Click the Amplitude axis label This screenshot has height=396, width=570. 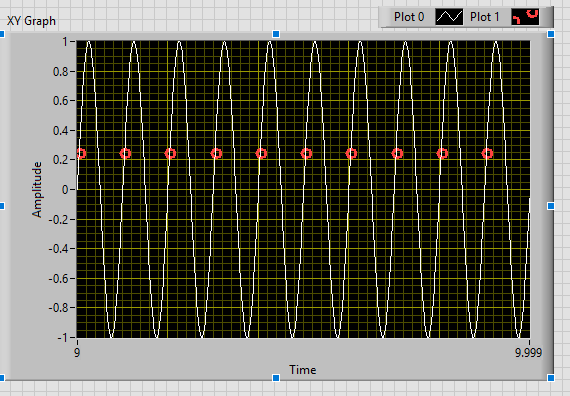pos(37,189)
